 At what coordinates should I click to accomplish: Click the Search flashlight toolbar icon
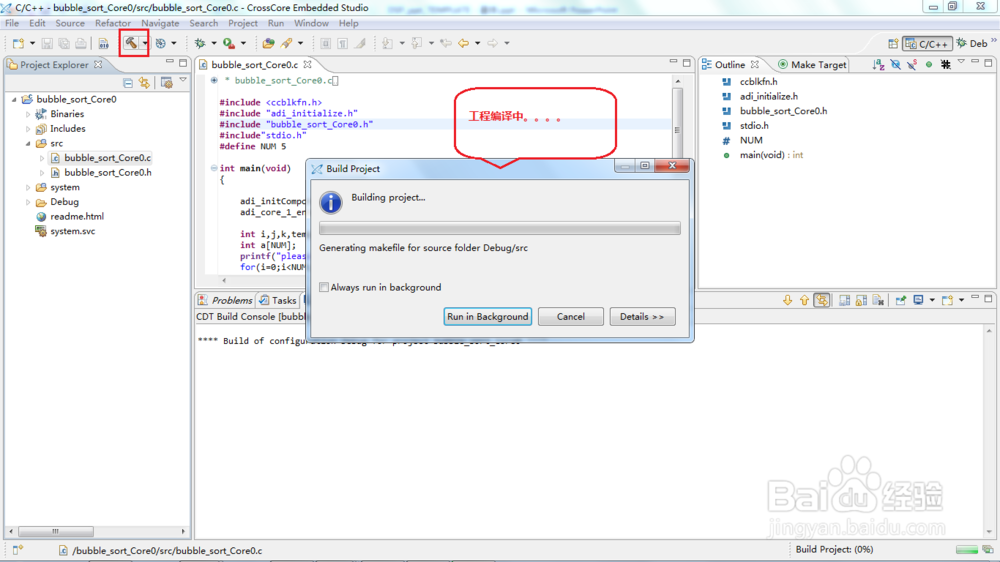286,43
